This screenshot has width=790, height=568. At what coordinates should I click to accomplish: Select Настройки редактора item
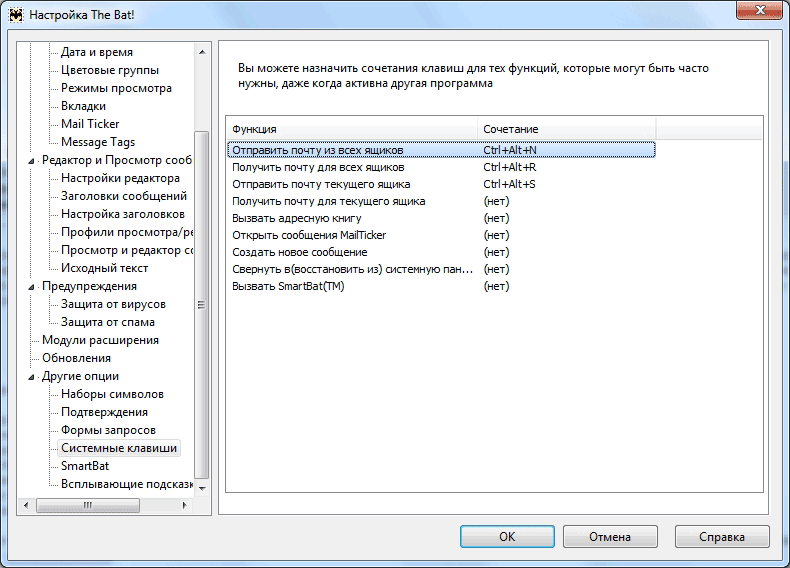(x=120, y=178)
